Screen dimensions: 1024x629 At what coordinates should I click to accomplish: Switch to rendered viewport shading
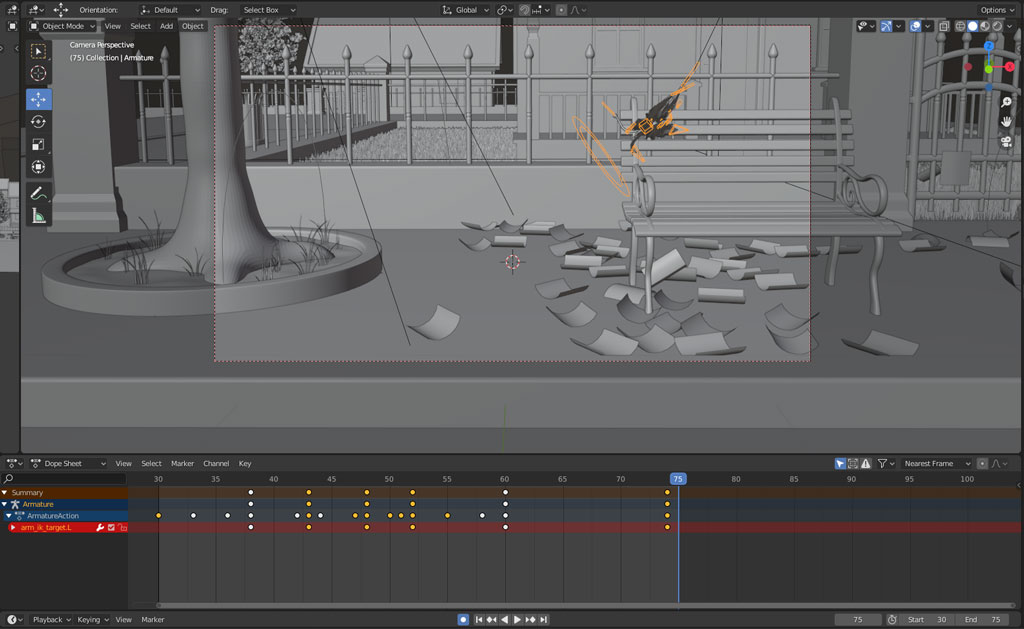click(997, 26)
